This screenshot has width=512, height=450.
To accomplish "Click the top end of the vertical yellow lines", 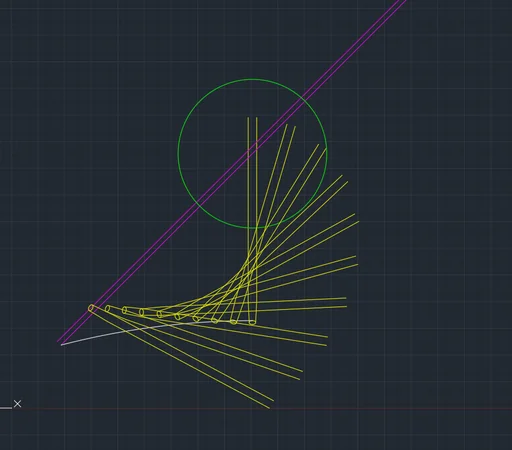I will (252, 118).
